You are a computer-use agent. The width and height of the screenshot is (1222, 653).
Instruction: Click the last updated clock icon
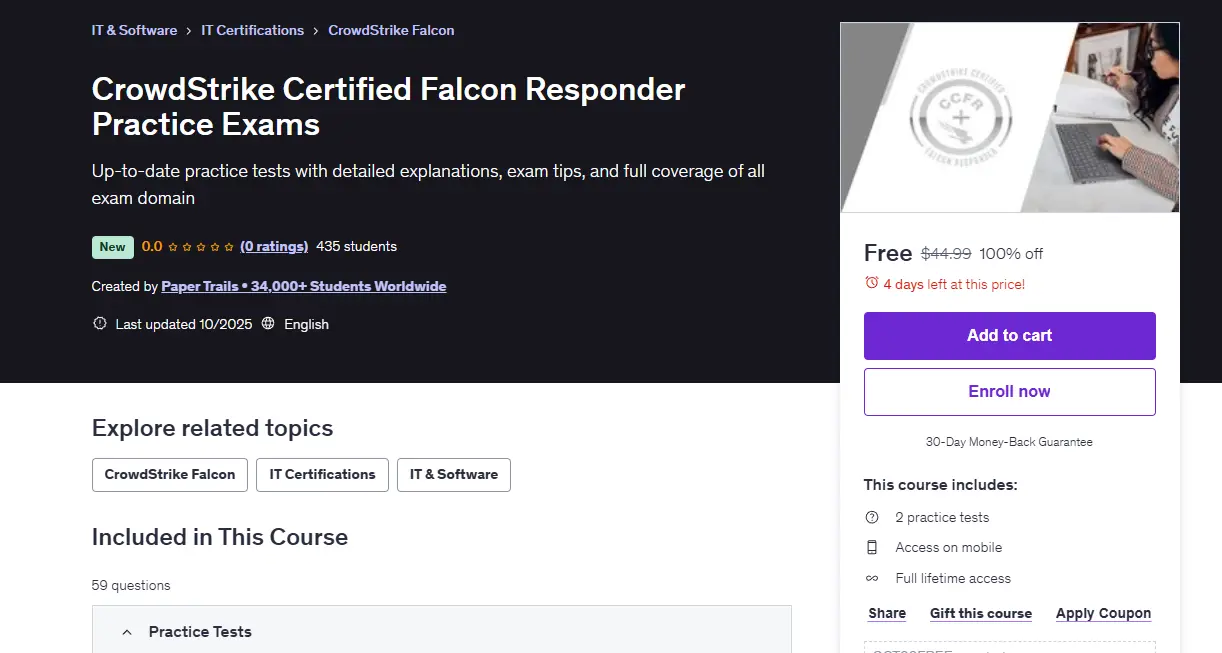coord(99,324)
